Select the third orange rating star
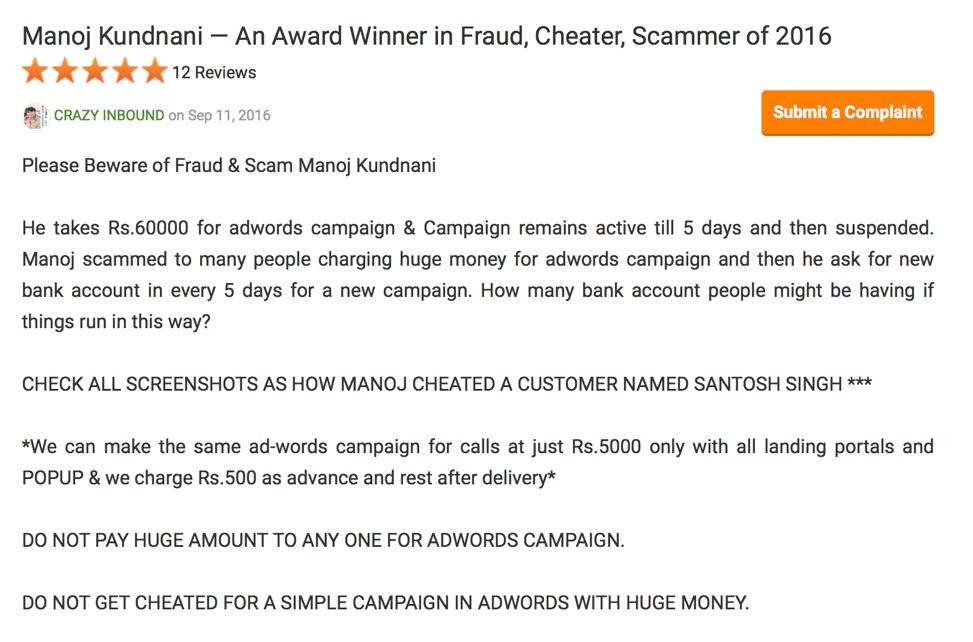The image size is (973, 642). 95,71
